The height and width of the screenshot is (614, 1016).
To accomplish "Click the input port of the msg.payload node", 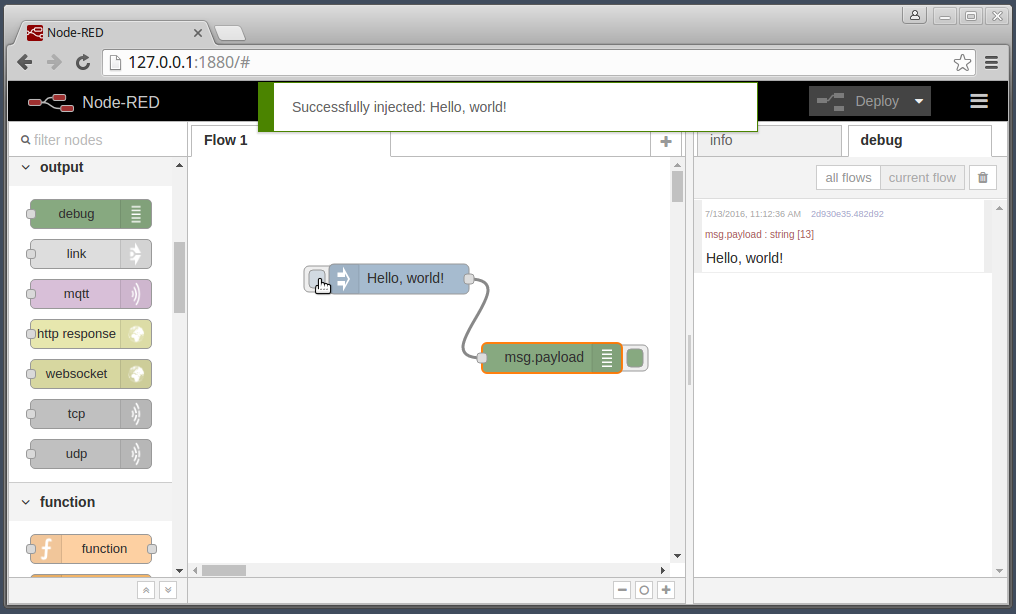I will pyautogui.click(x=481, y=358).
